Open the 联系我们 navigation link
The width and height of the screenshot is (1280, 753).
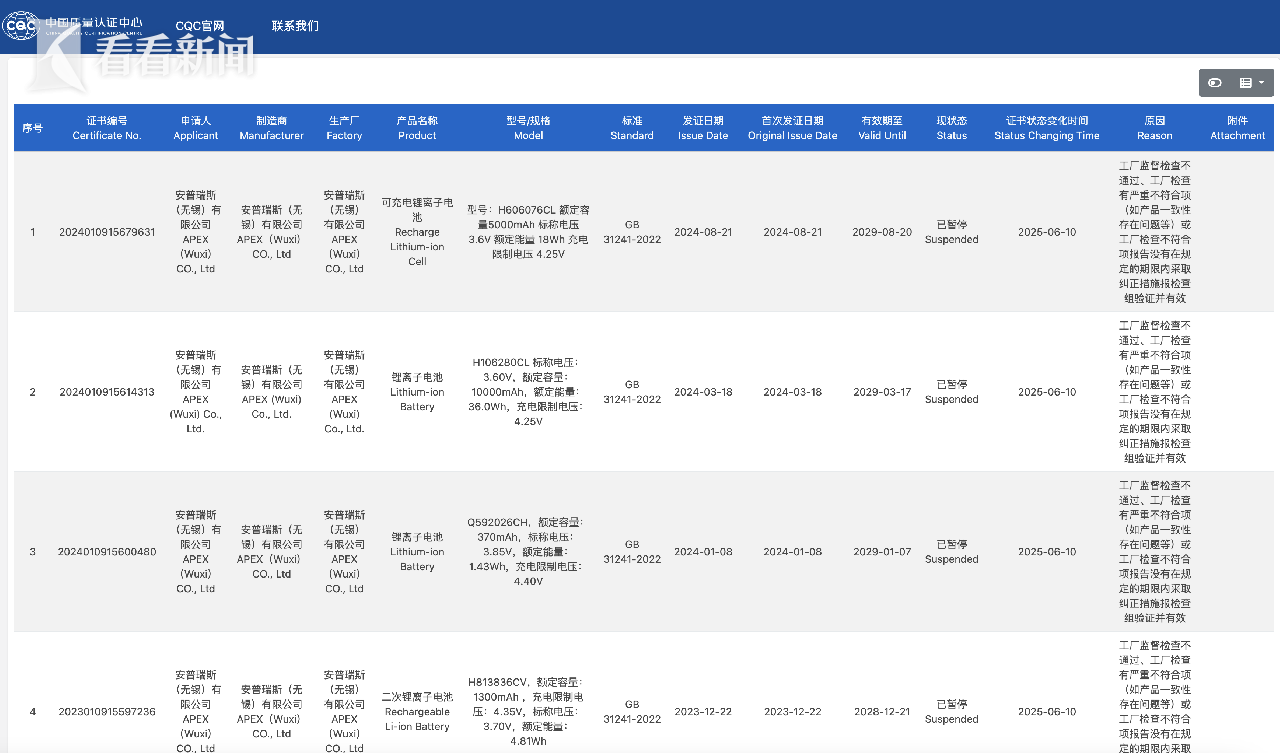click(x=295, y=26)
